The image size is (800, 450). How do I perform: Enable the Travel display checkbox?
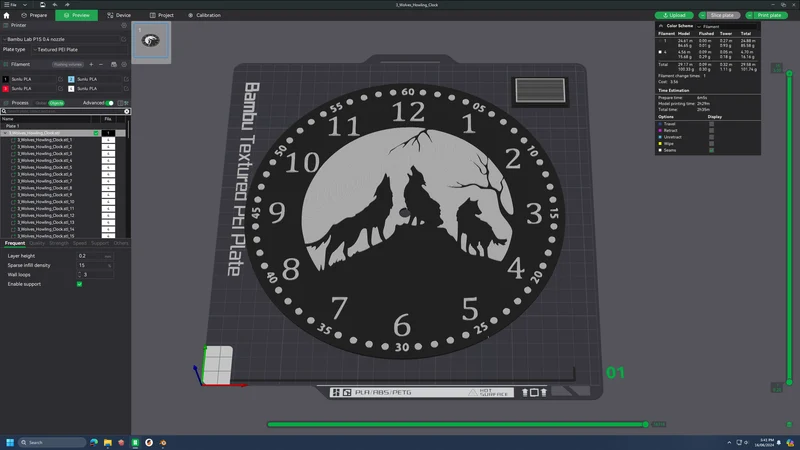point(711,124)
